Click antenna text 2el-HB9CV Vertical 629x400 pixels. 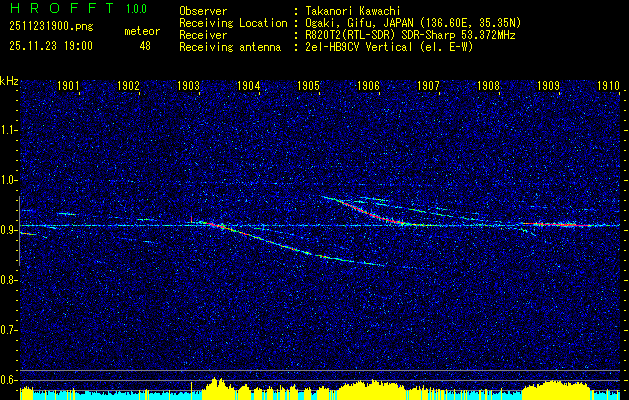pos(358,47)
